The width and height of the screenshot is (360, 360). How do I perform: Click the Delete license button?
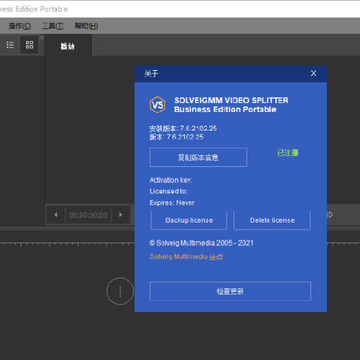pos(272,220)
